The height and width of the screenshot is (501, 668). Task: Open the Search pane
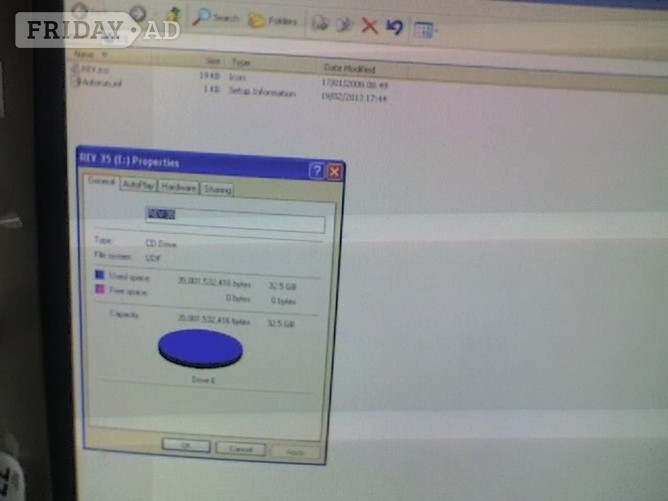click(x=216, y=18)
